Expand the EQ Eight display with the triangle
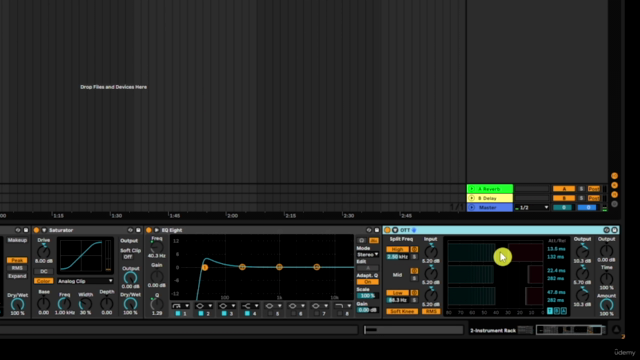This screenshot has width=640, height=360. tap(156, 230)
